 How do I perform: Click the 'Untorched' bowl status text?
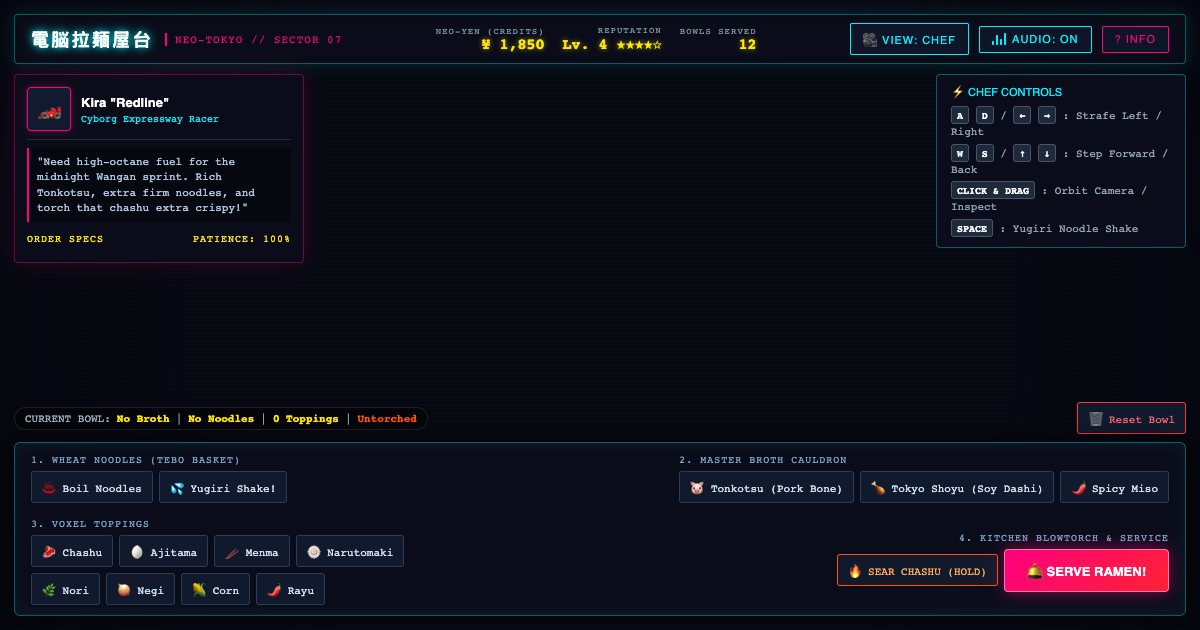click(x=387, y=419)
